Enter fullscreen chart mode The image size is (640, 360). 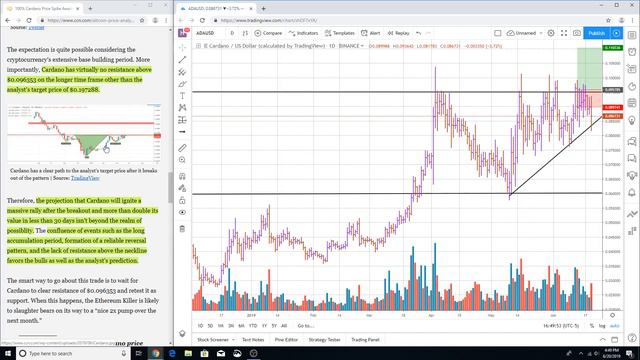pos(564,33)
